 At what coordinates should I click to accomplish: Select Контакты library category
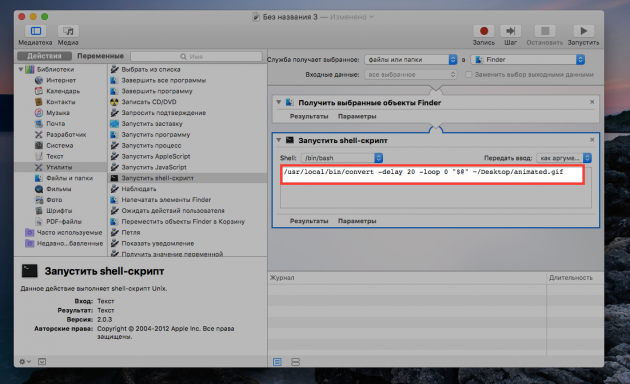tap(61, 102)
